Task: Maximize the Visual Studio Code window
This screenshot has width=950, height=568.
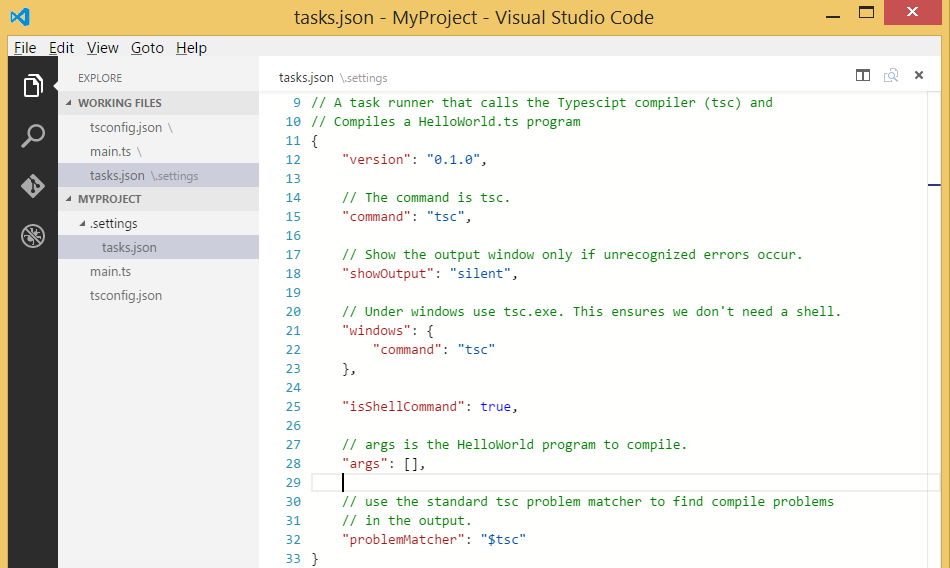Action: click(866, 13)
